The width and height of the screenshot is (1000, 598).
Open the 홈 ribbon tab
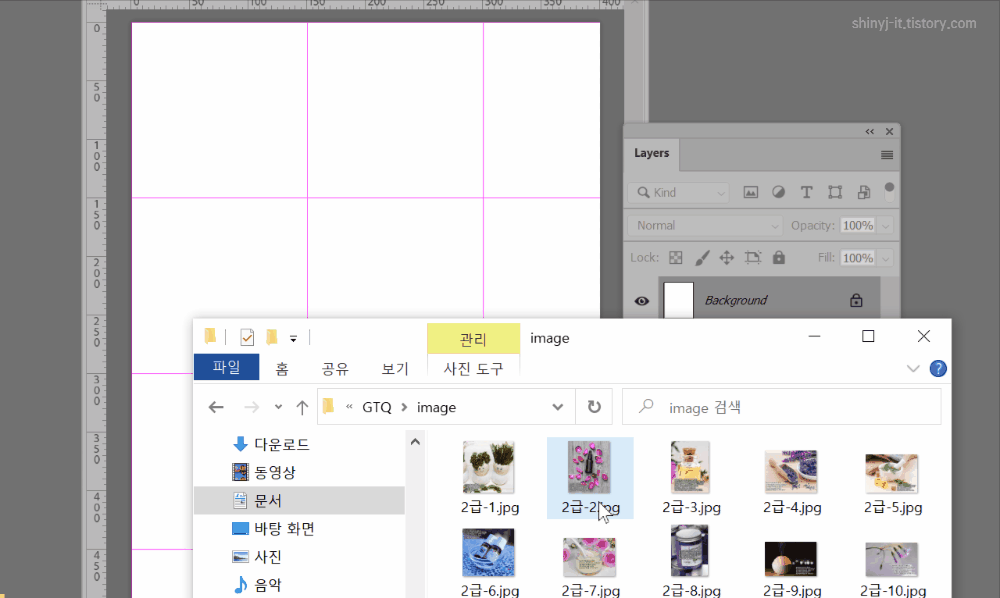click(282, 368)
